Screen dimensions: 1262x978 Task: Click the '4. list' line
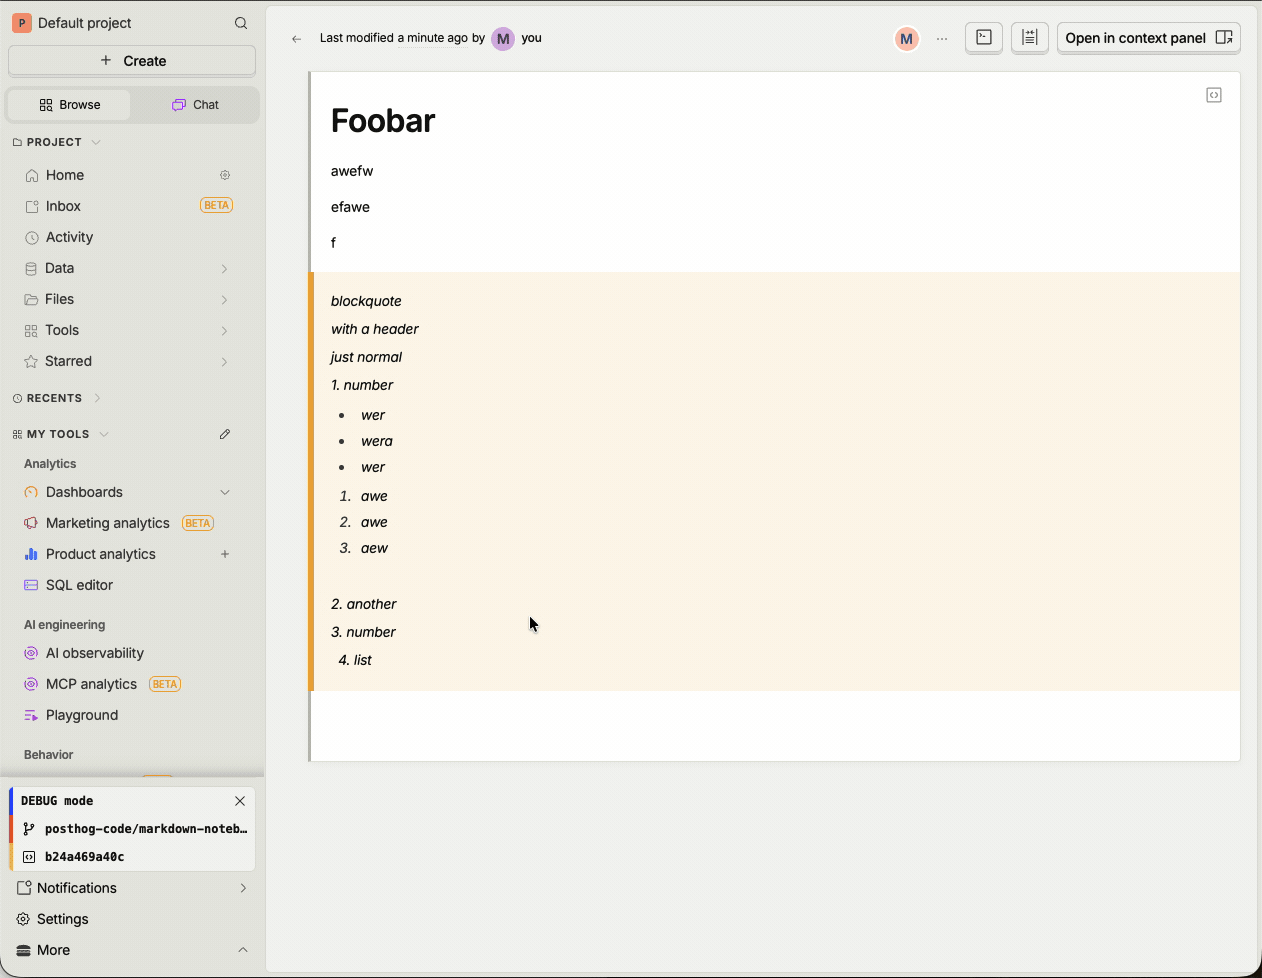click(355, 660)
